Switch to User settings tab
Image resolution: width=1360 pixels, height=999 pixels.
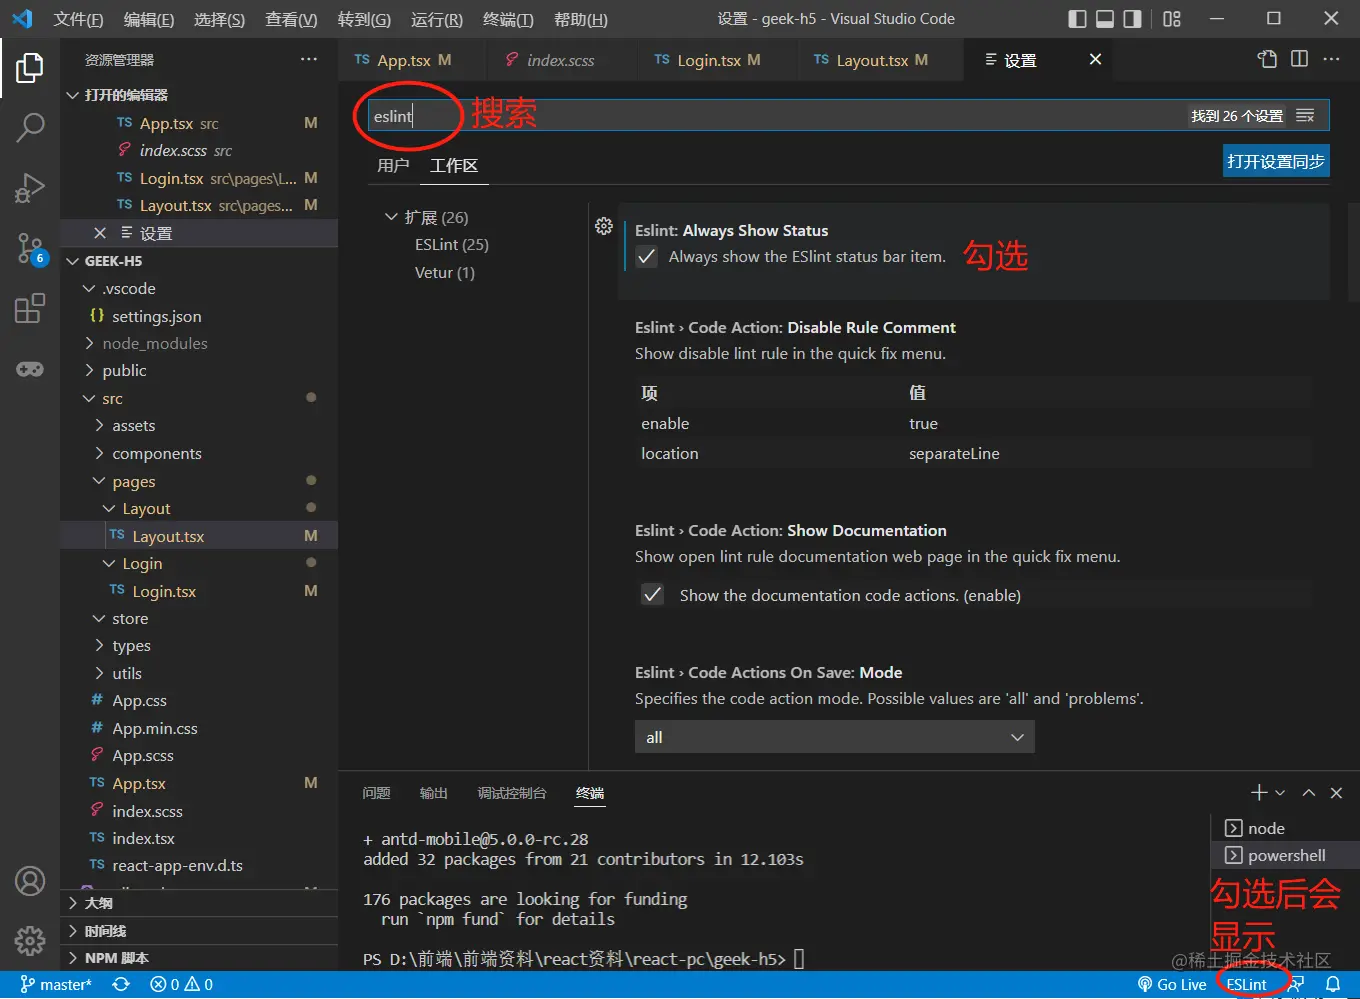[x=393, y=165]
